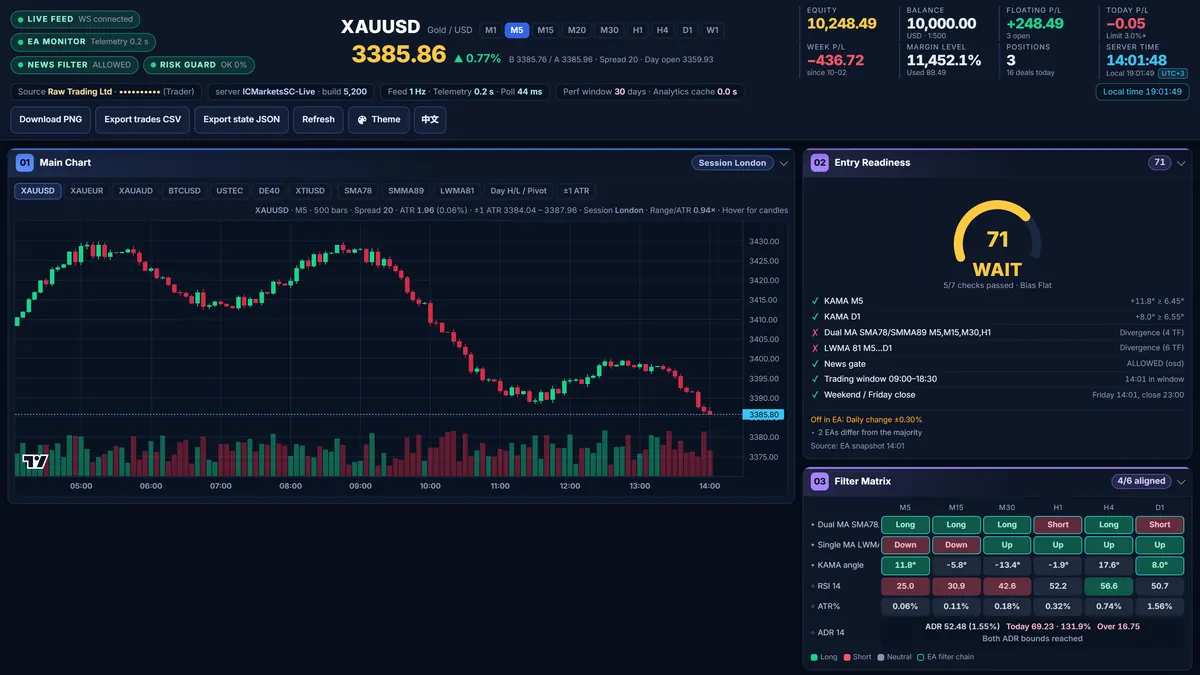Click the checkmark beside News gate
The height and width of the screenshot is (675, 1200).
[x=815, y=364]
